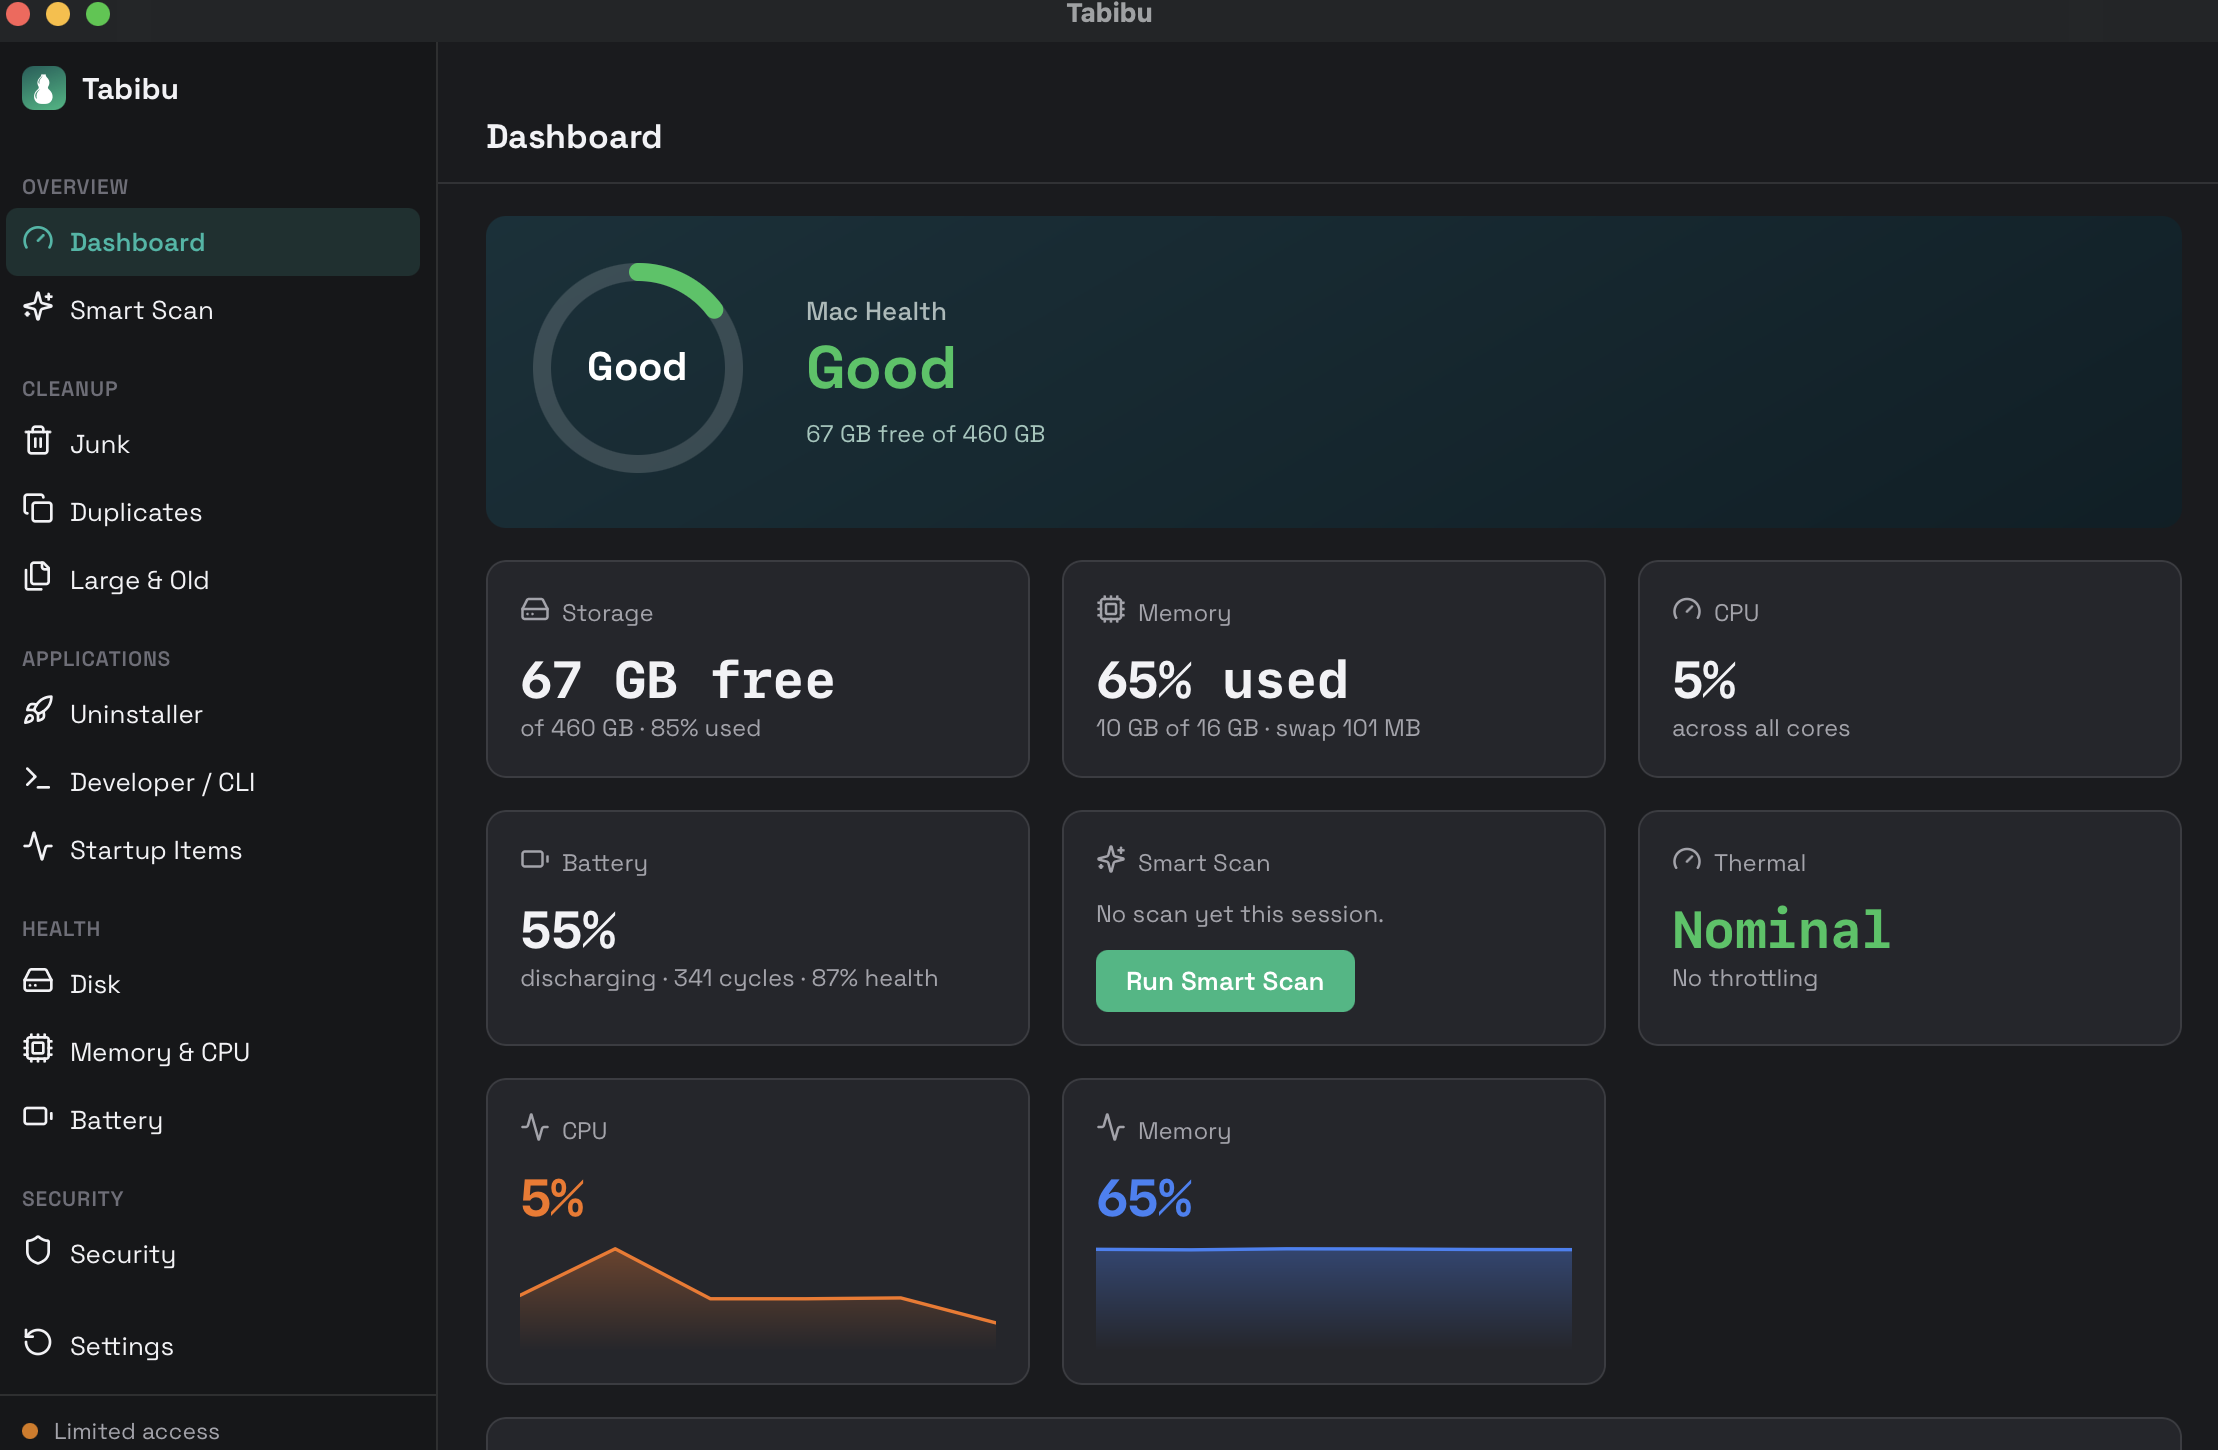Click the Startup Items pulse icon
This screenshot has height=1450, width=2218.
(x=38, y=847)
